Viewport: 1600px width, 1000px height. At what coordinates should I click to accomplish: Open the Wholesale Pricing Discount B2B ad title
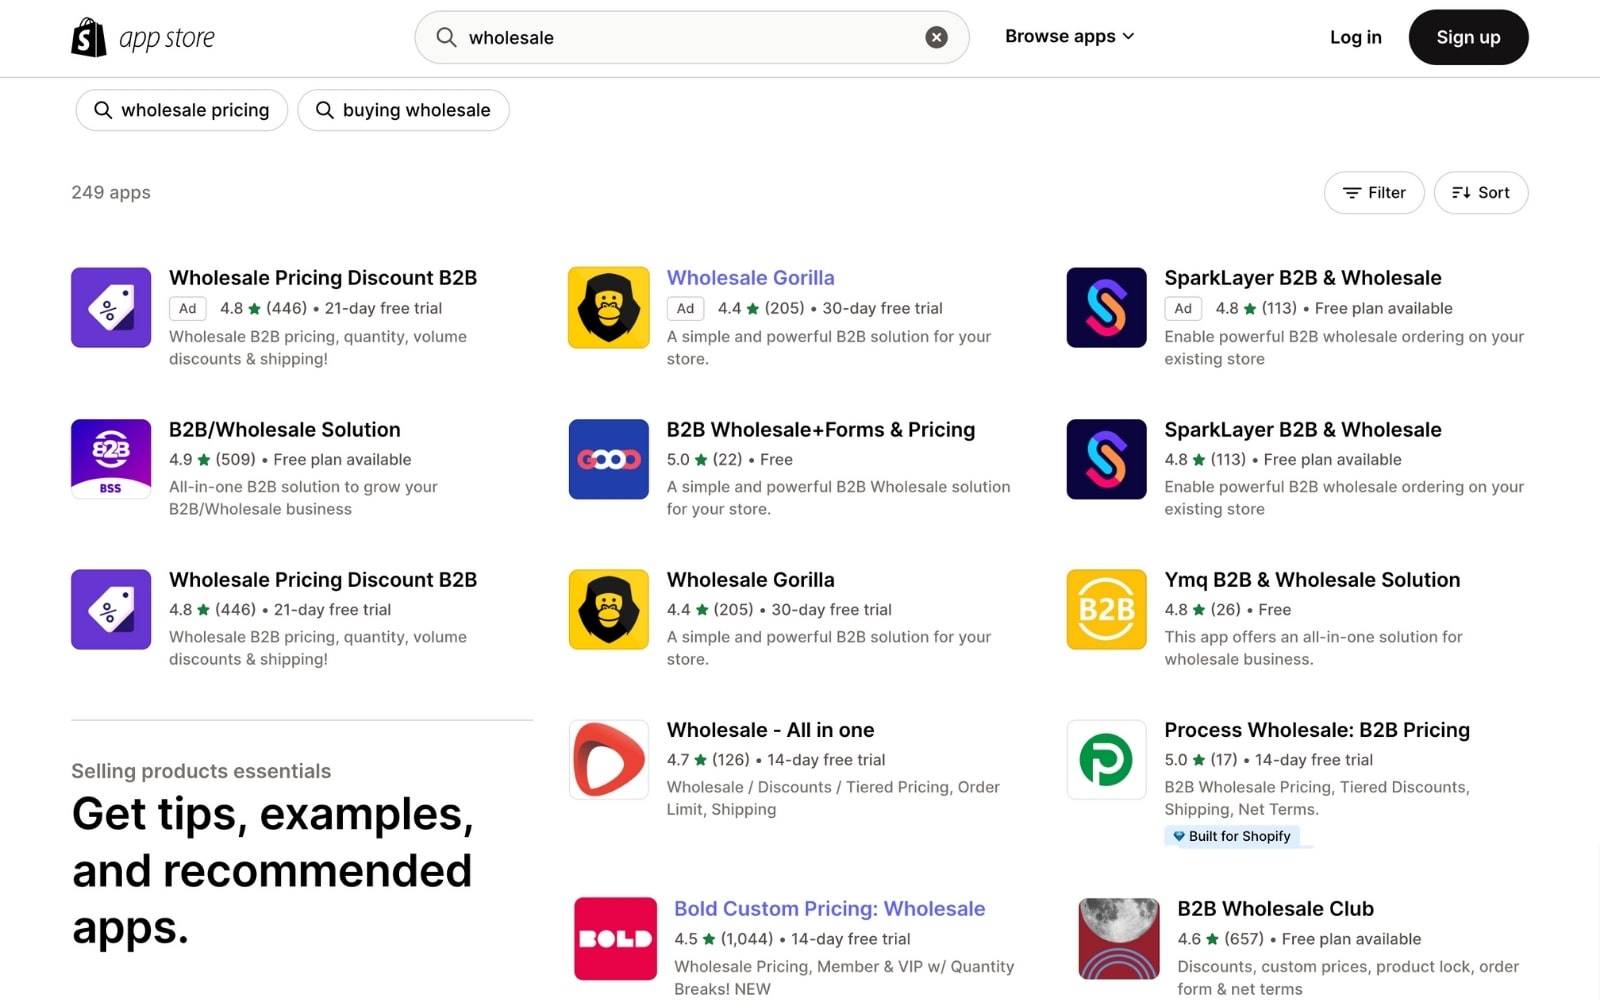323,278
